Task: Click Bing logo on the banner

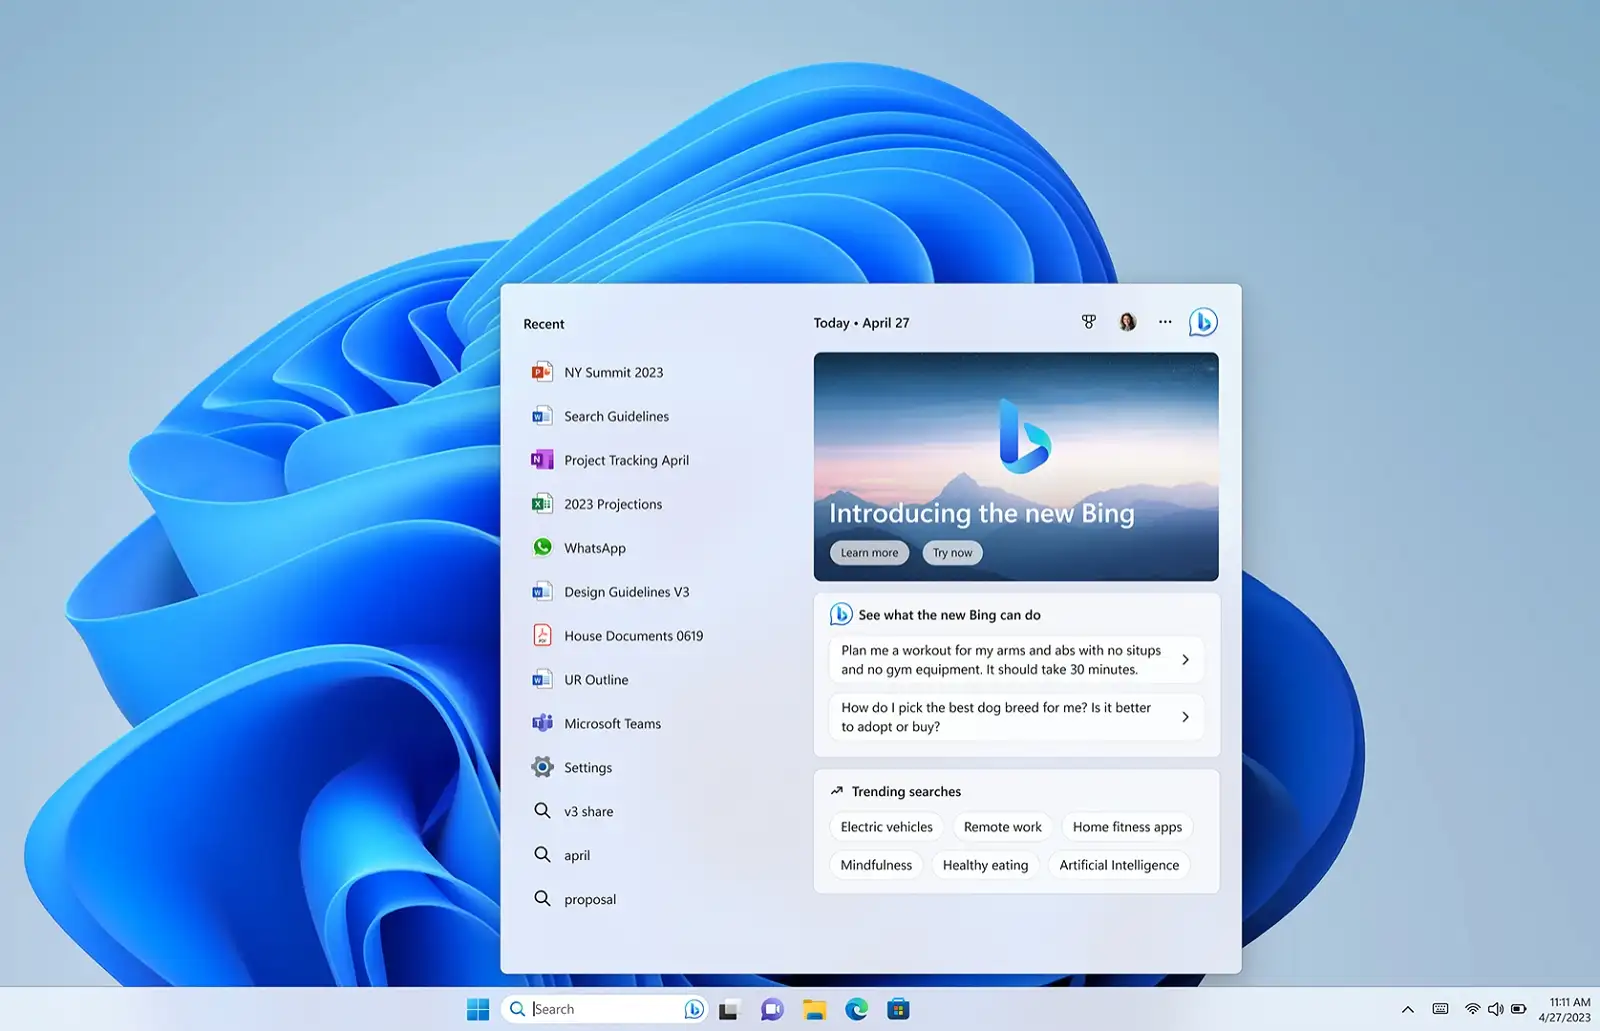Action: pyautogui.click(x=1024, y=436)
